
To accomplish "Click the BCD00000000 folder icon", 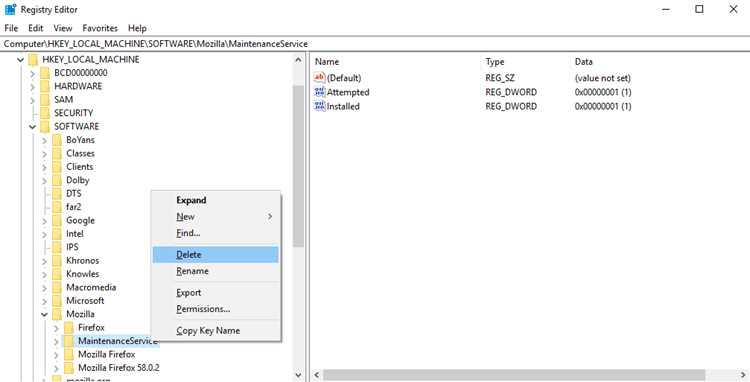I will (x=45, y=73).
